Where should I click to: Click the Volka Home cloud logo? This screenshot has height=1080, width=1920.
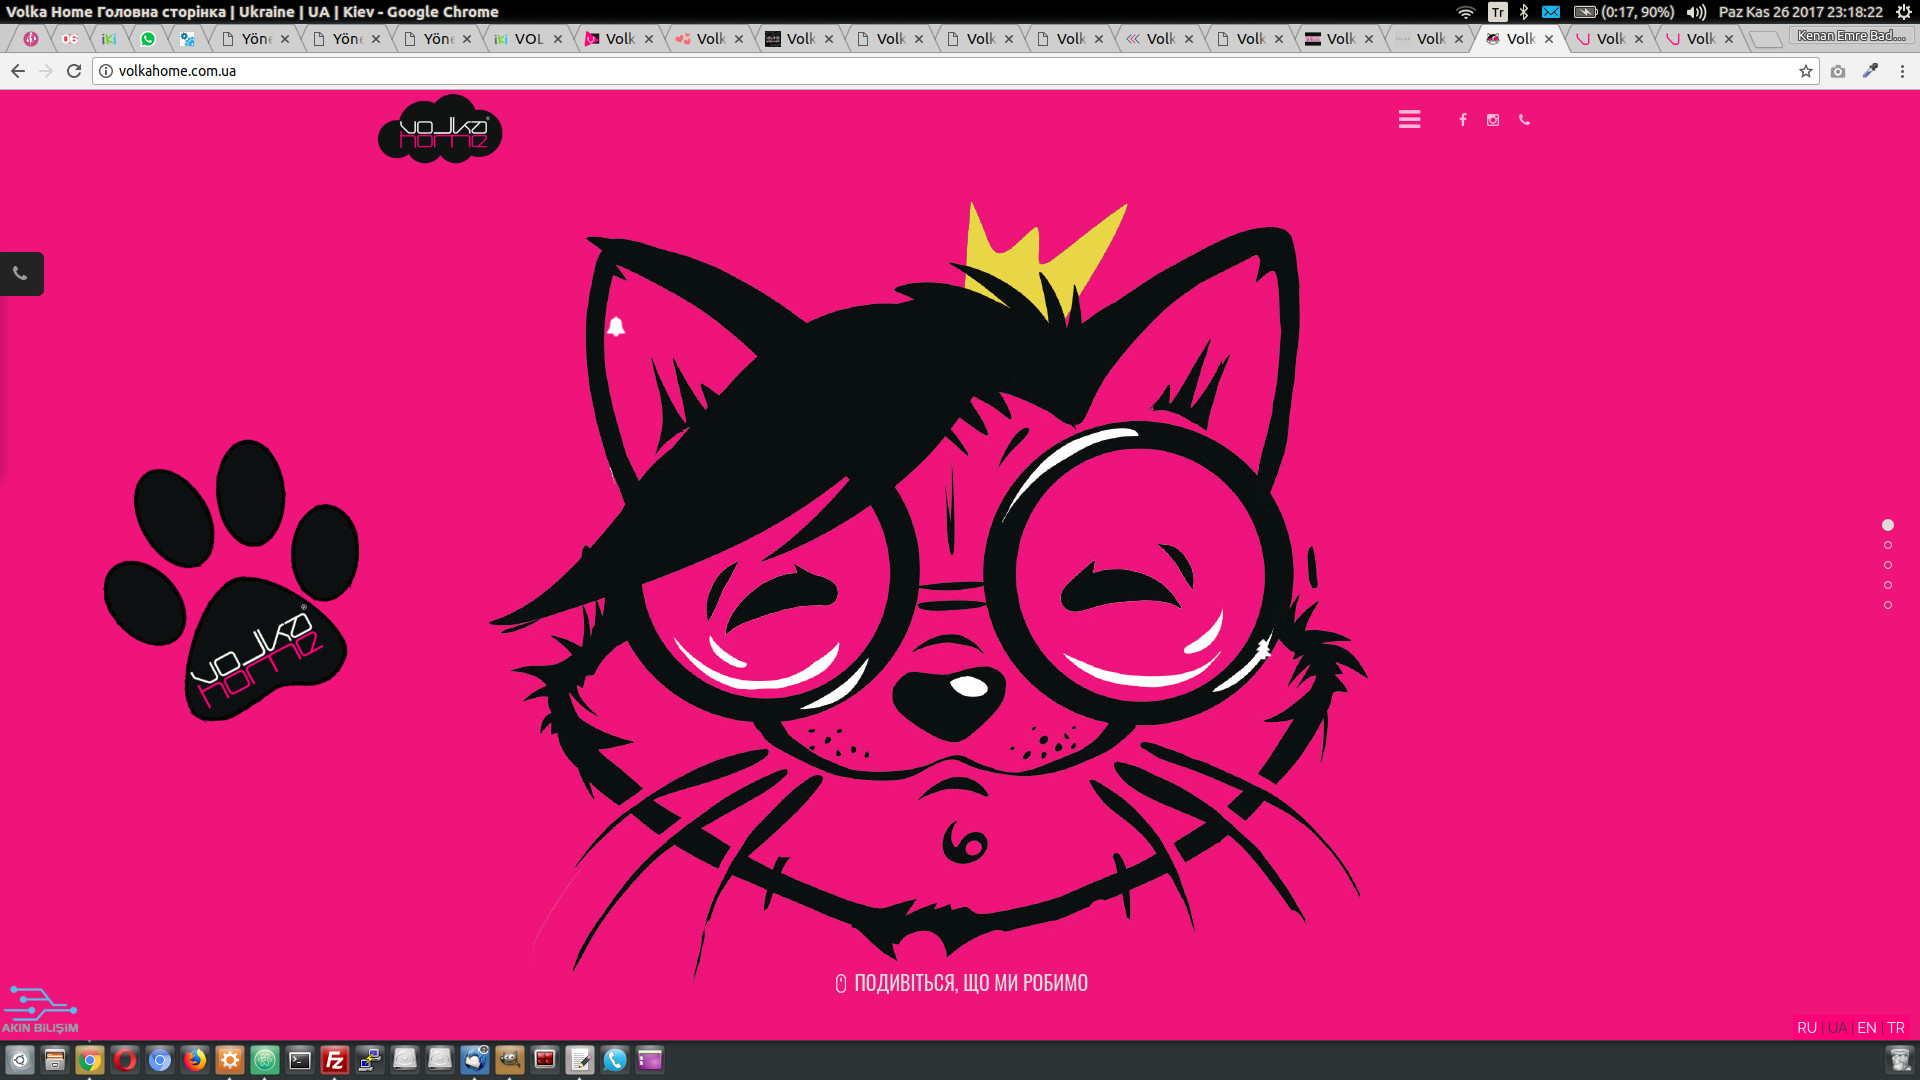pyautogui.click(x=440, y=130)
